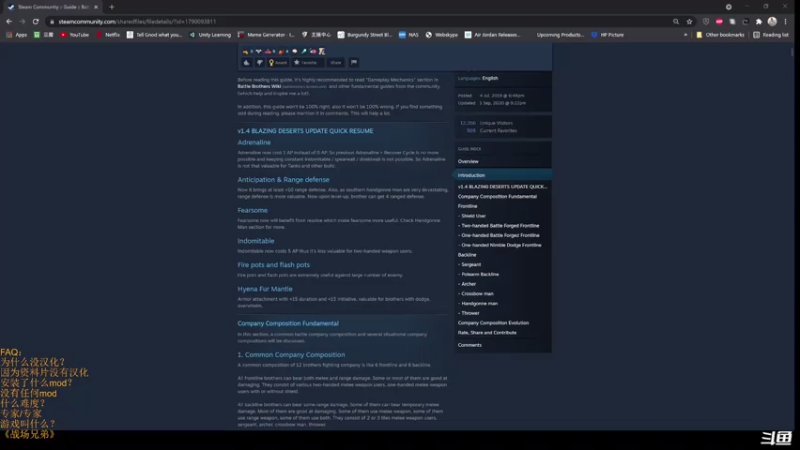
Task: Click the thumbs down rate button
Action: pos(260,63)
